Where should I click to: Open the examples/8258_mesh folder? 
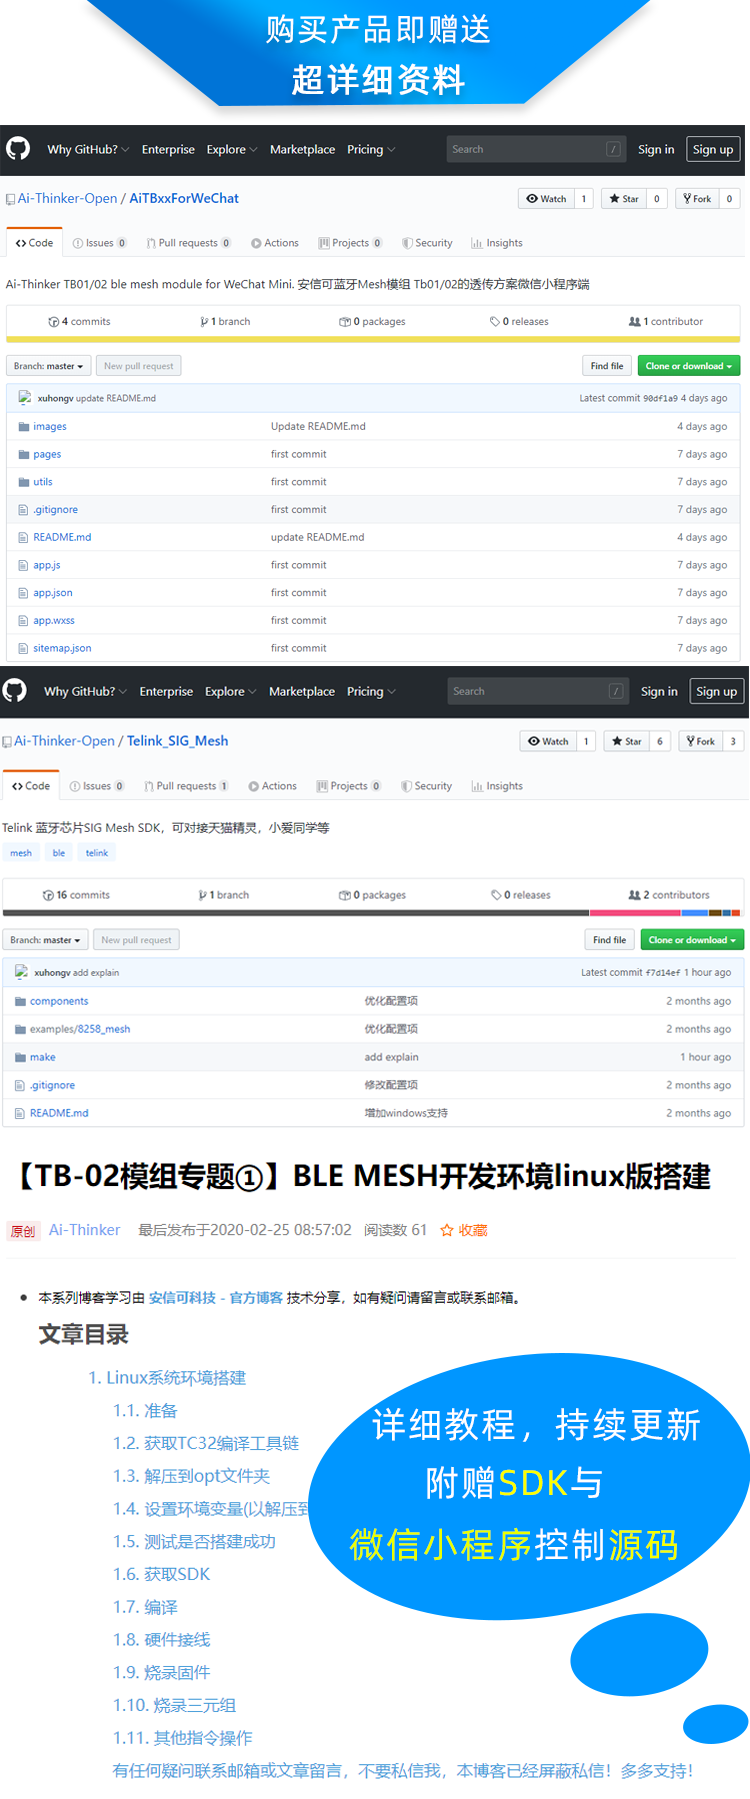click(x=80, y=1029)
